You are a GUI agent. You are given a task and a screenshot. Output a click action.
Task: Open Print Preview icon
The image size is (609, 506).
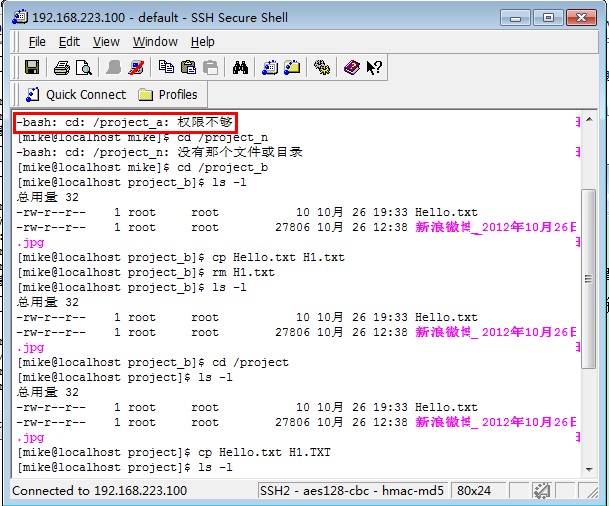84,68
